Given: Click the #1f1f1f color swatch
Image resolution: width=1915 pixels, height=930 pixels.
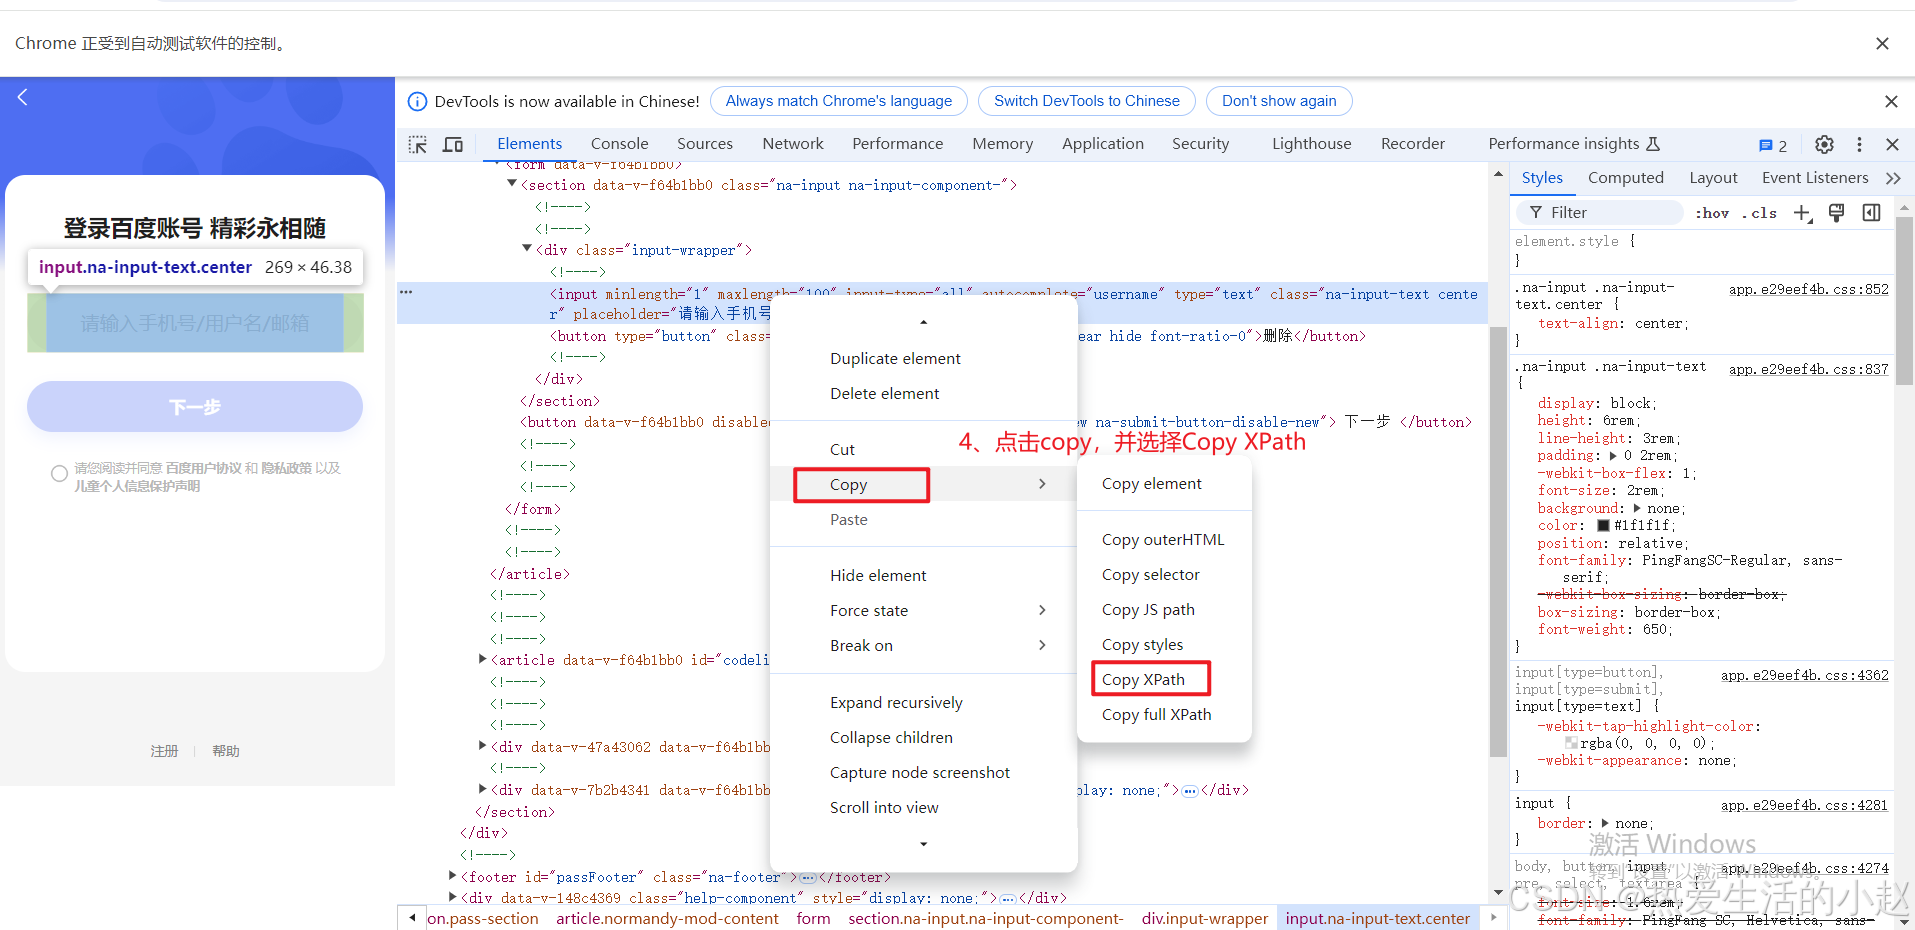Looking at the screenshot, I should (1603, 526).
